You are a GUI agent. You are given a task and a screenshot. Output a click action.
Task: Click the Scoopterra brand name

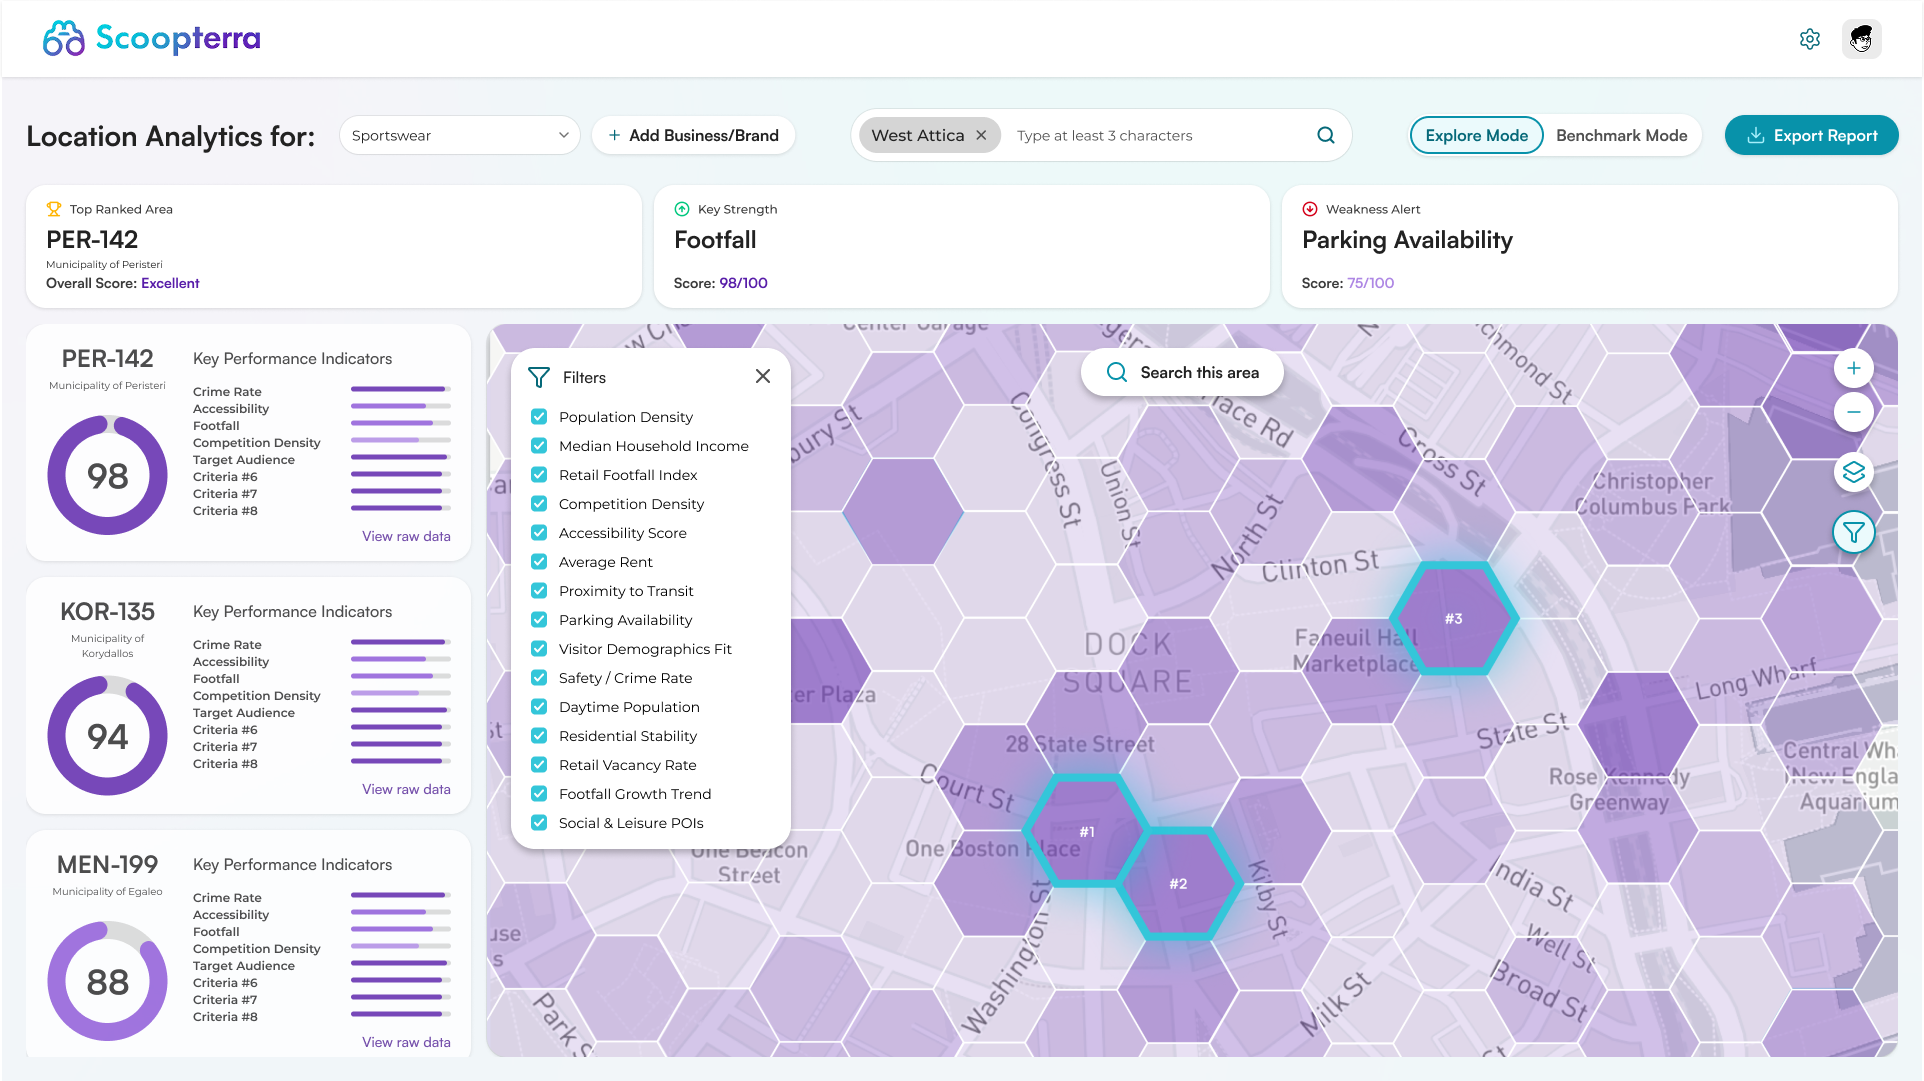(x=178, y=38)
